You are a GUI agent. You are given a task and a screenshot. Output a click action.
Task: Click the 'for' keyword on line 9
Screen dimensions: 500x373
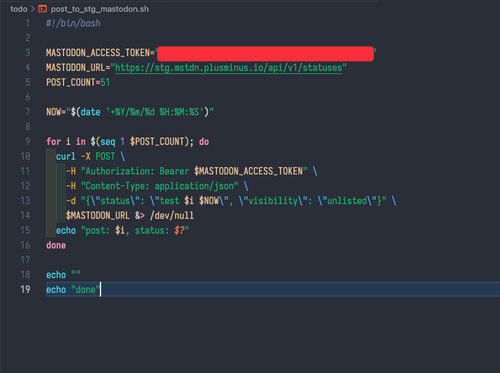(x=53, y=141)
